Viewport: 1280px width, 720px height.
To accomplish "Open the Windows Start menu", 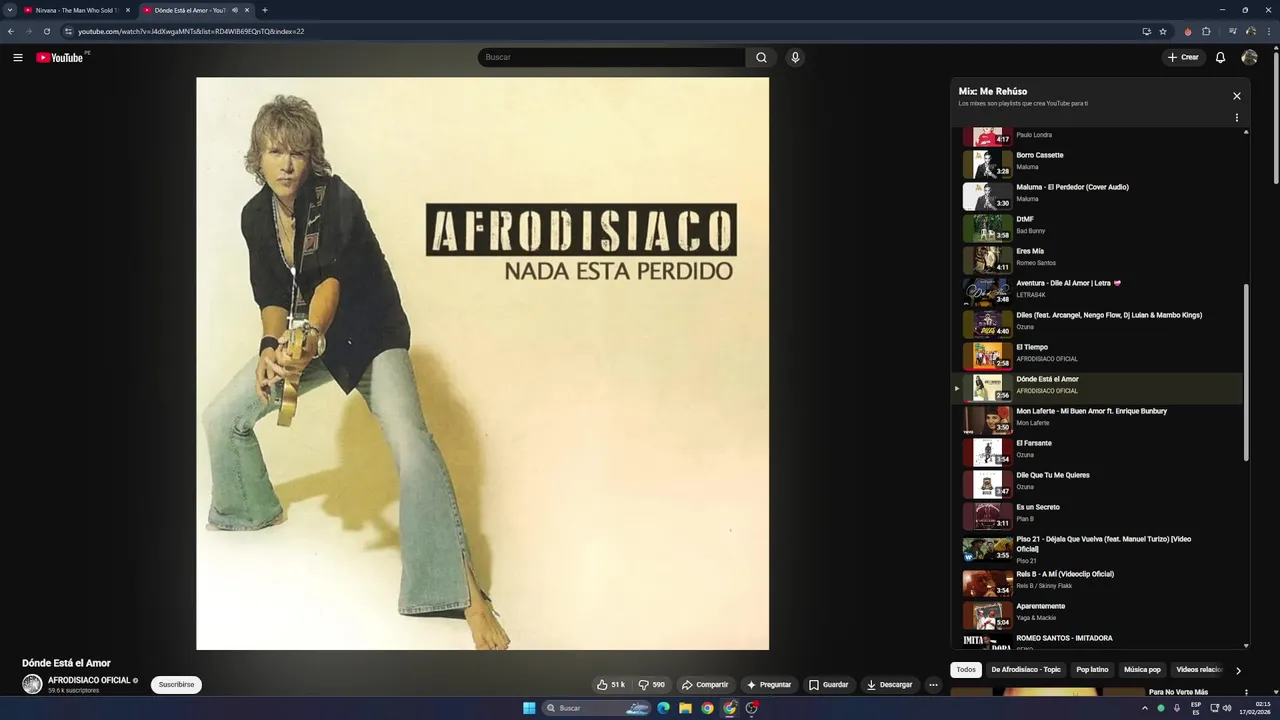I will click(x=529, y=708).
